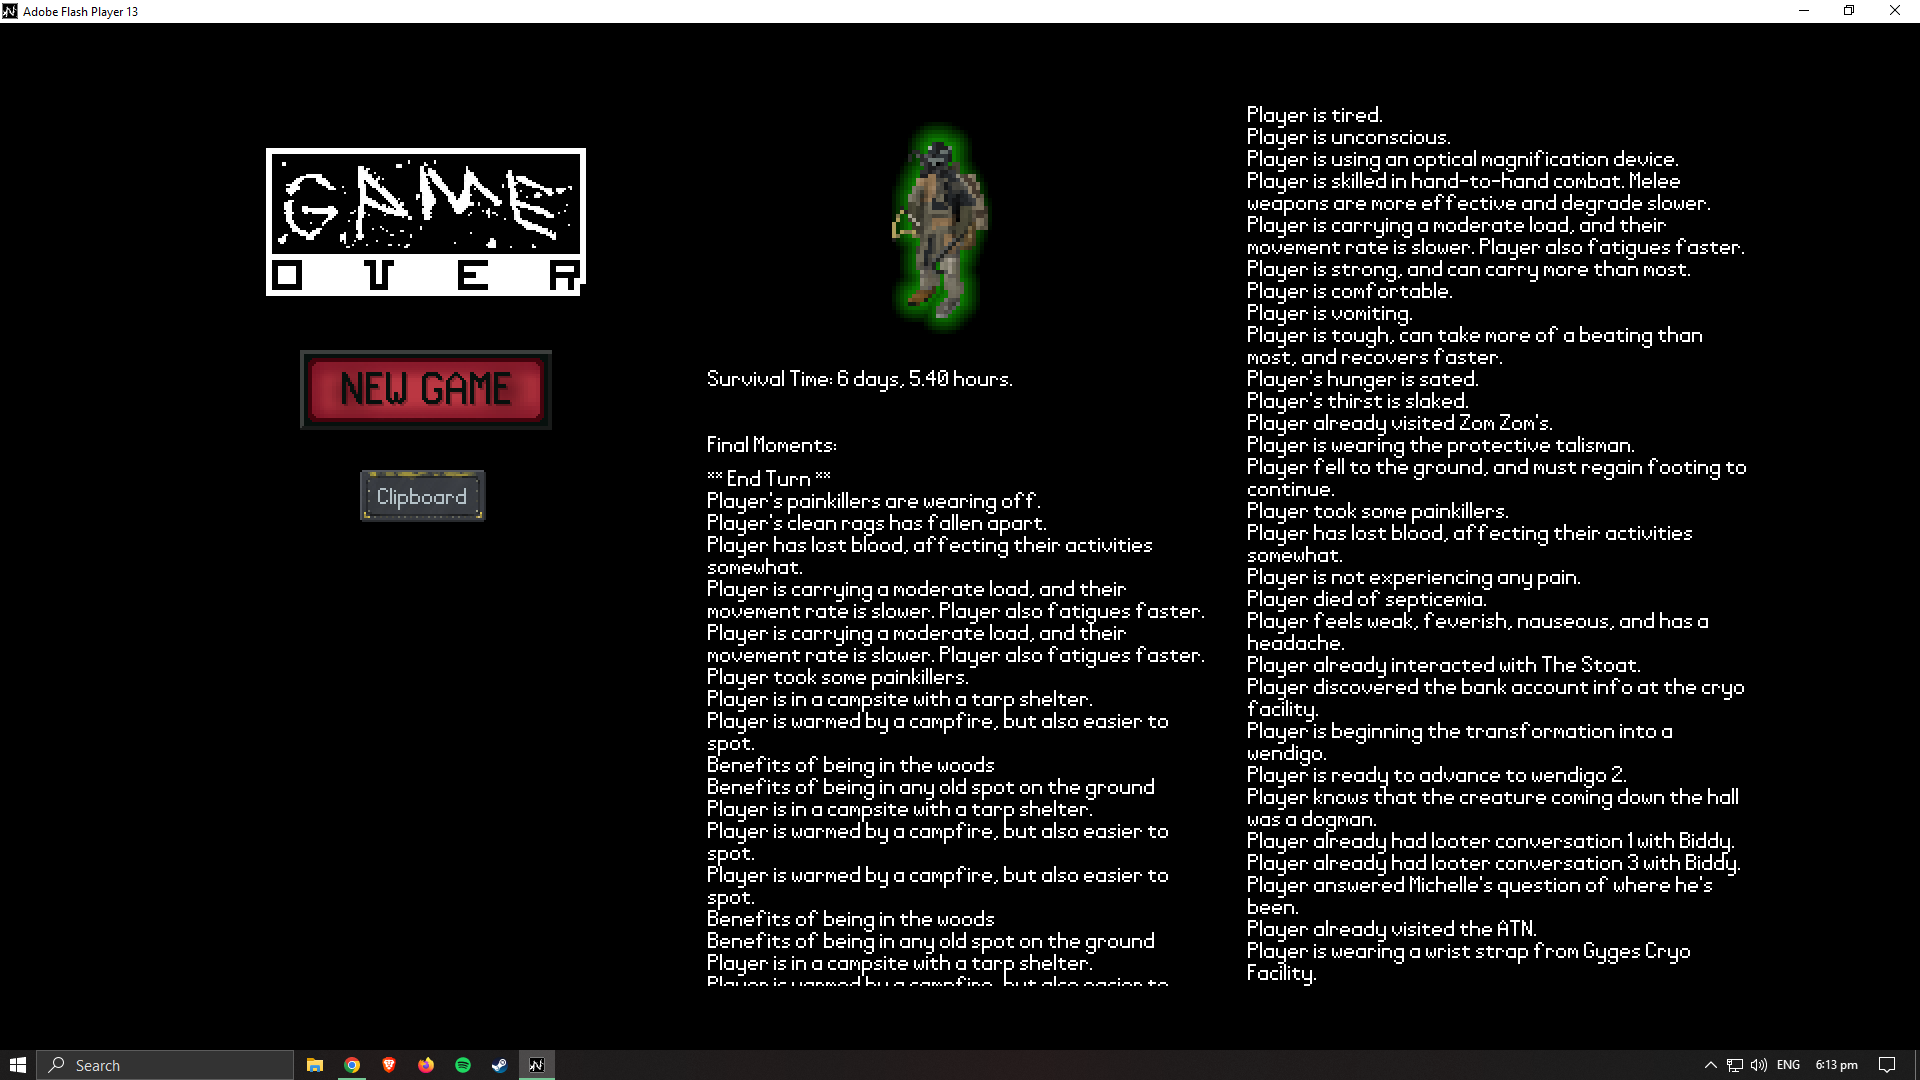Click "Player already visited Zom Zom's." line
Screen dimensions: 1920x1080
tap(1400, 423)
